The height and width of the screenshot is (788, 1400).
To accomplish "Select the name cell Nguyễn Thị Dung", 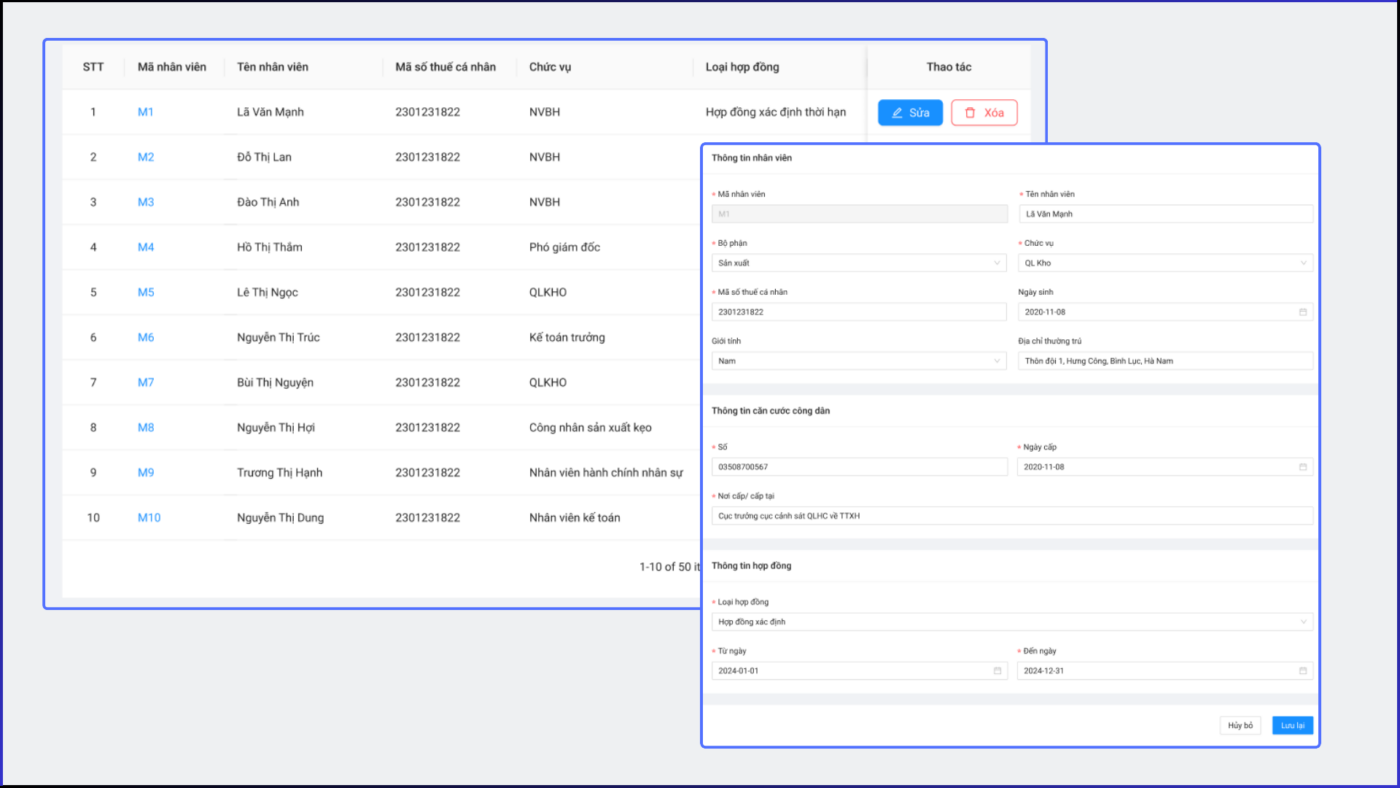I will pyautogui.click(x=280, y=517).
